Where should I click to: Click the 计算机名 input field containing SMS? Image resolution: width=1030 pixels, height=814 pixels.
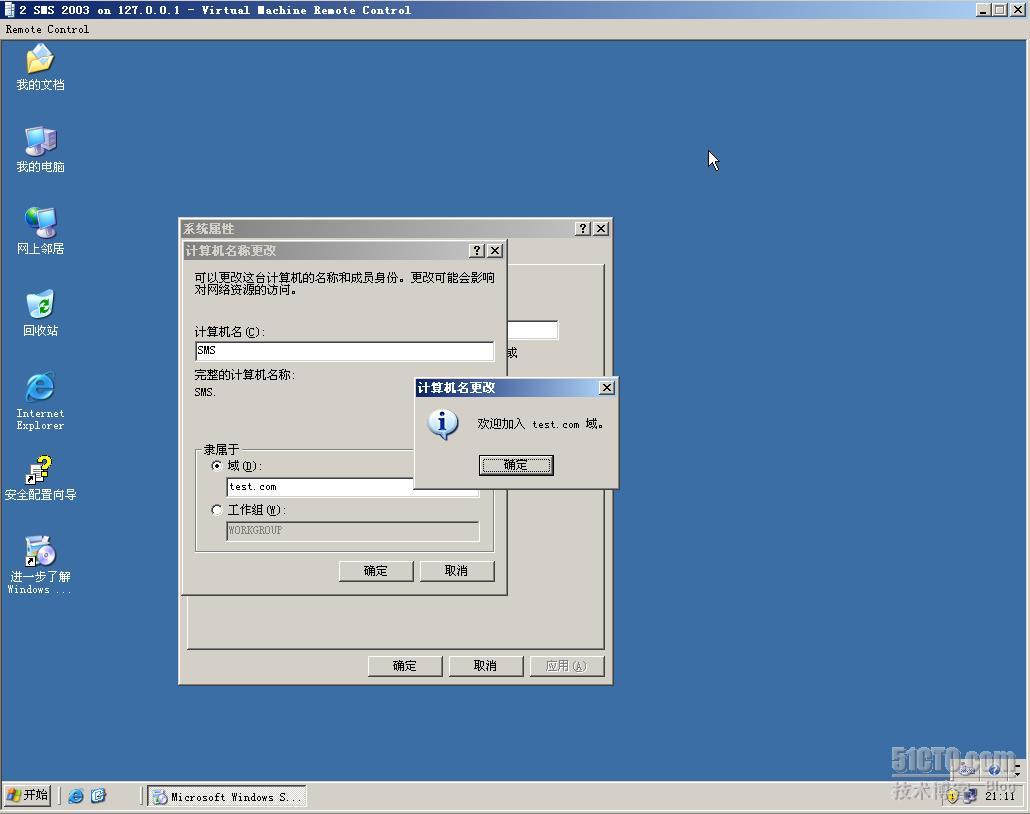pos(344,351)
